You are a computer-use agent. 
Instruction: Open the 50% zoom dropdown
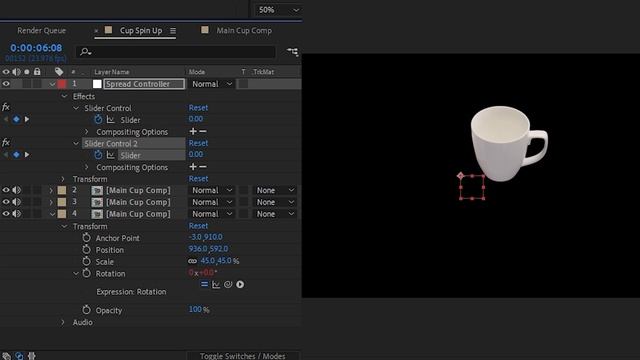pos(278,10)
